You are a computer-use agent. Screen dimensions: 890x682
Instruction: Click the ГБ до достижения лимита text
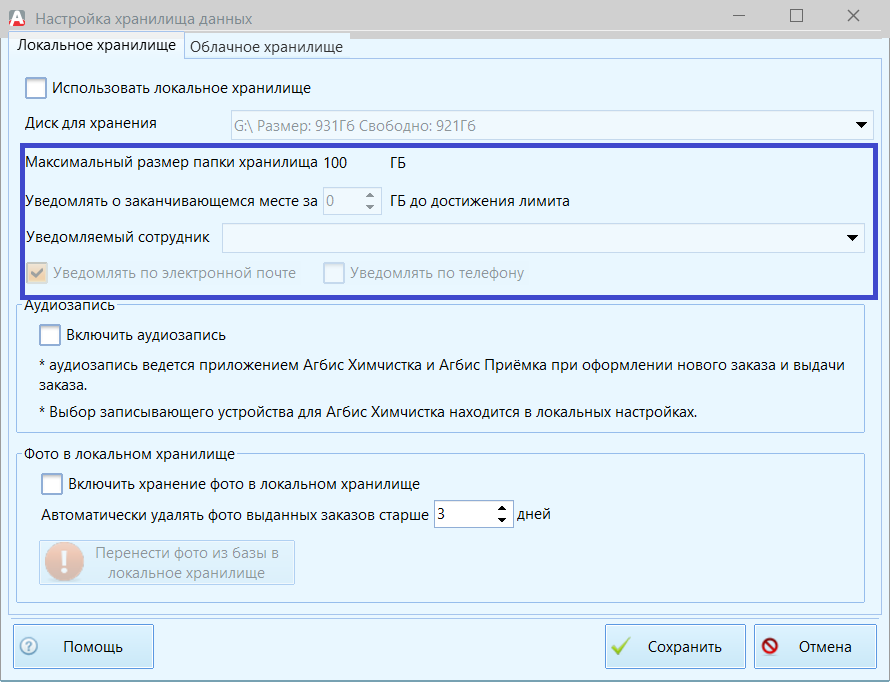point(480,201)
